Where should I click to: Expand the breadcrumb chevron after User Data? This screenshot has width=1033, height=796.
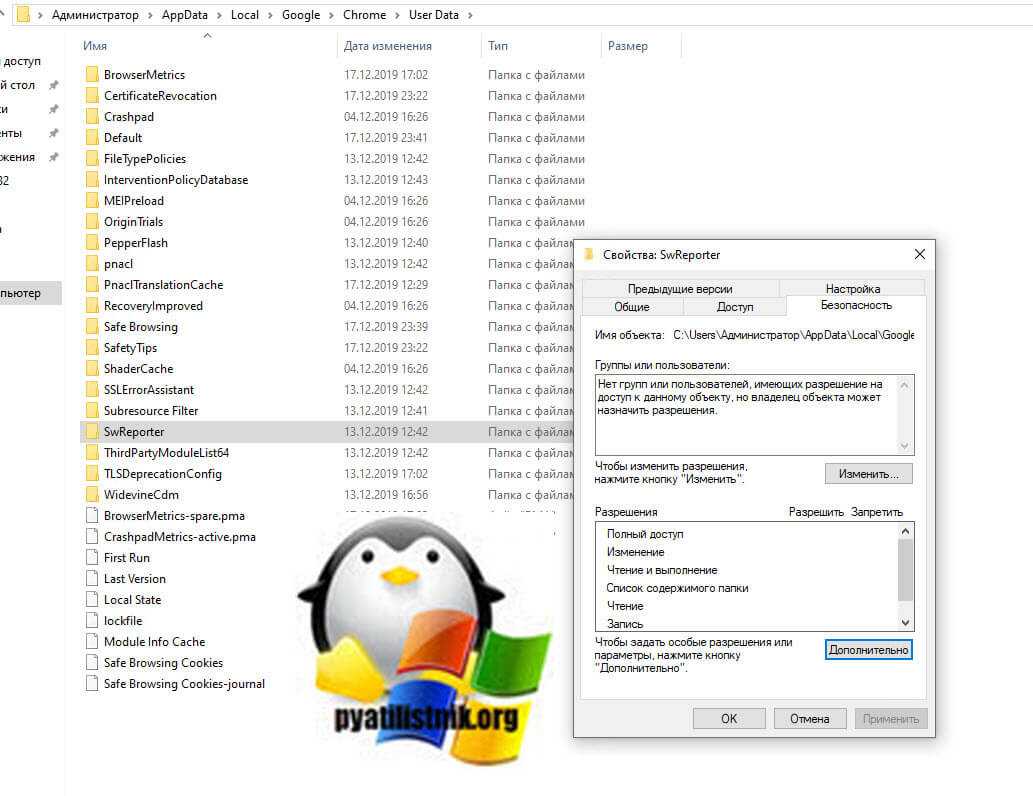471,15
